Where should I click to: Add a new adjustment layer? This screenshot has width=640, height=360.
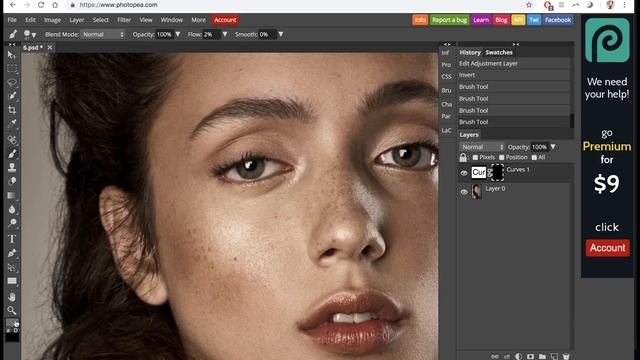pyautogui.click(x=518, y=356)
